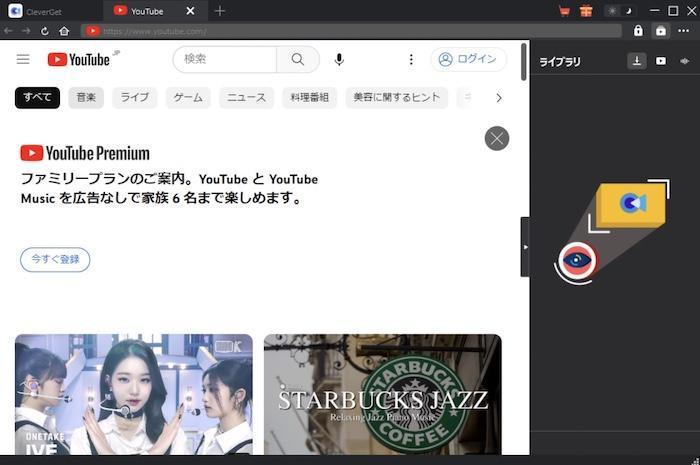Click the magnifier search button
700x465 pixels.
coord(298,59)
